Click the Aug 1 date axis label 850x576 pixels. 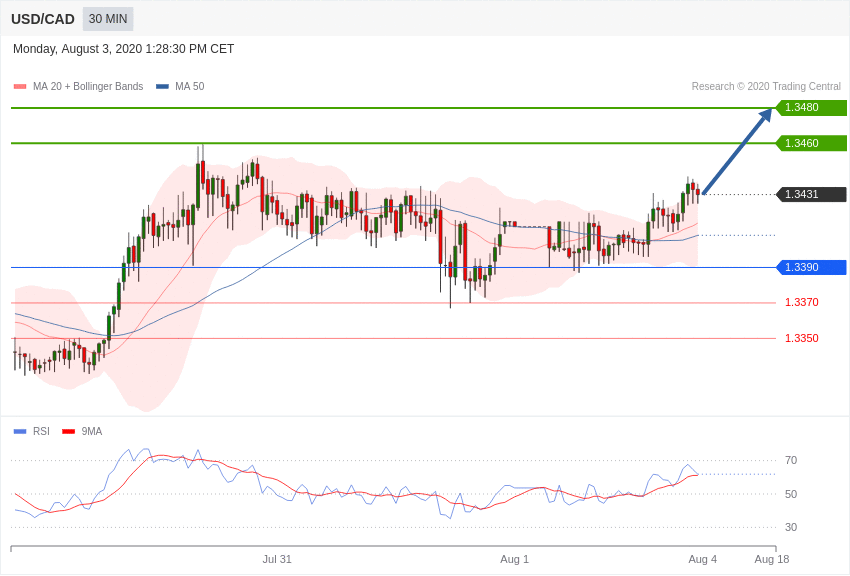pyautogui.click(x=514, y=559)
